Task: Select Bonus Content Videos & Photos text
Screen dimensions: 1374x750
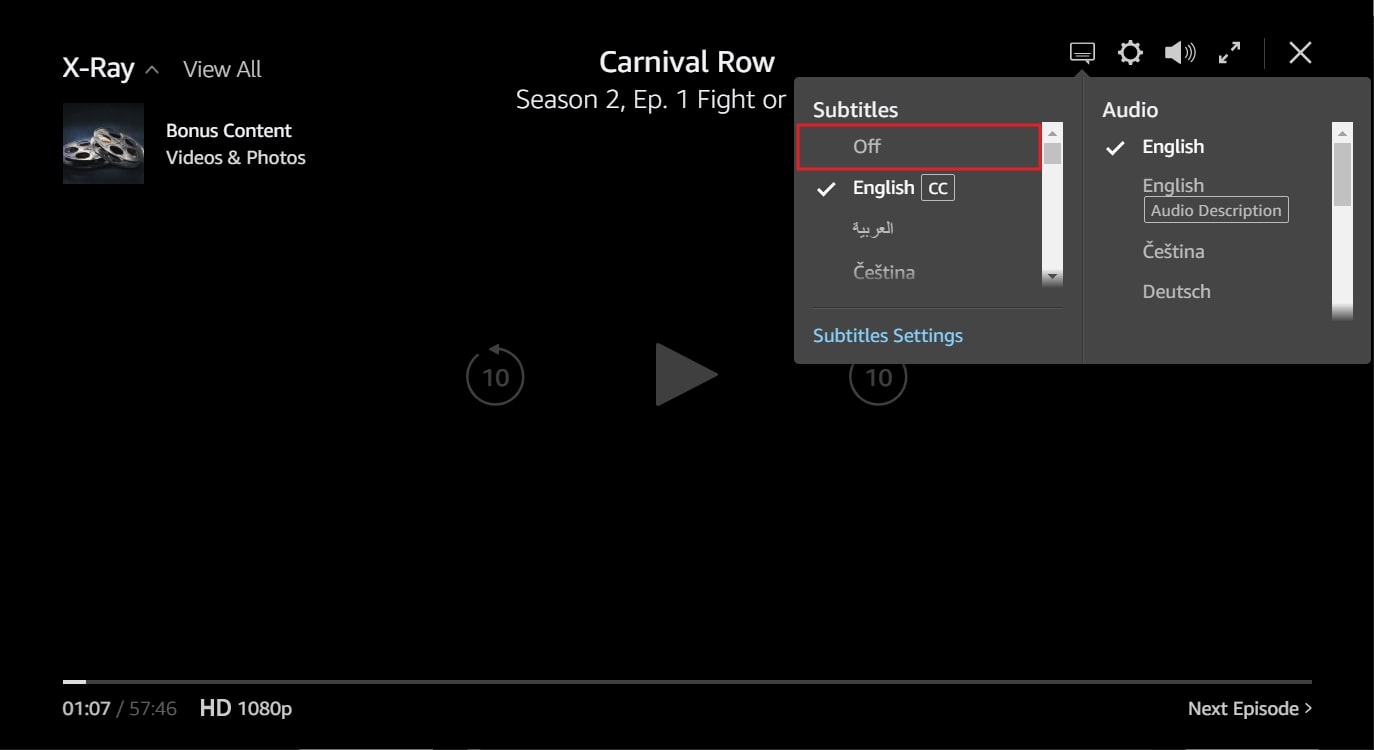Action: (236, 144)
